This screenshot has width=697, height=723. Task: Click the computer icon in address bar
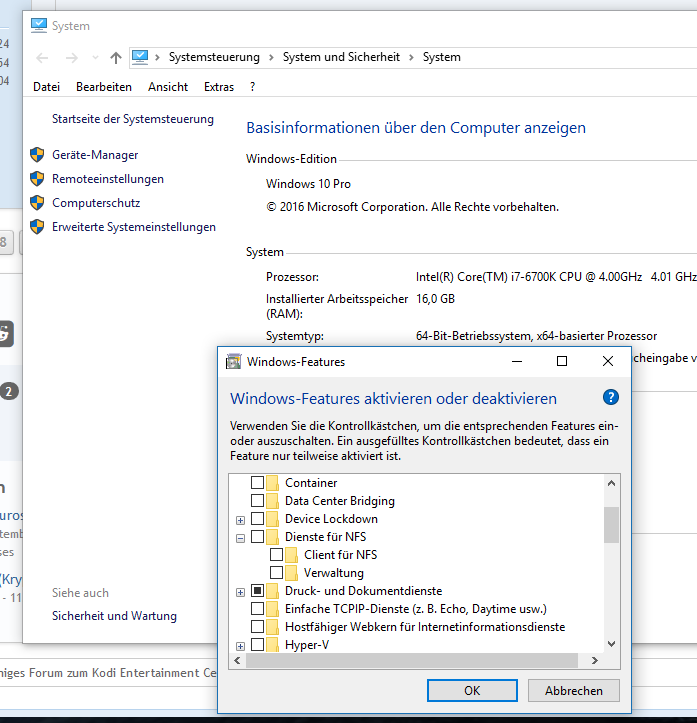click(x=140, y=57)
